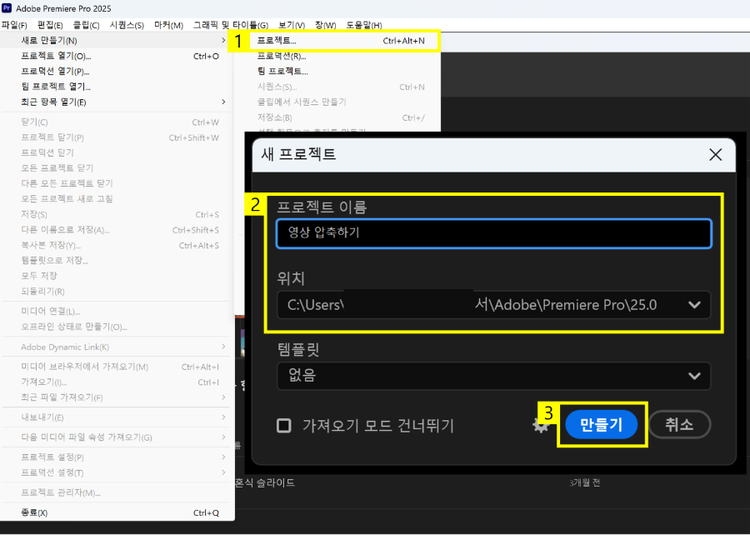Select 팀 프로젝트 열기... menu item
The image size is (750, 535).
(117, 87)
